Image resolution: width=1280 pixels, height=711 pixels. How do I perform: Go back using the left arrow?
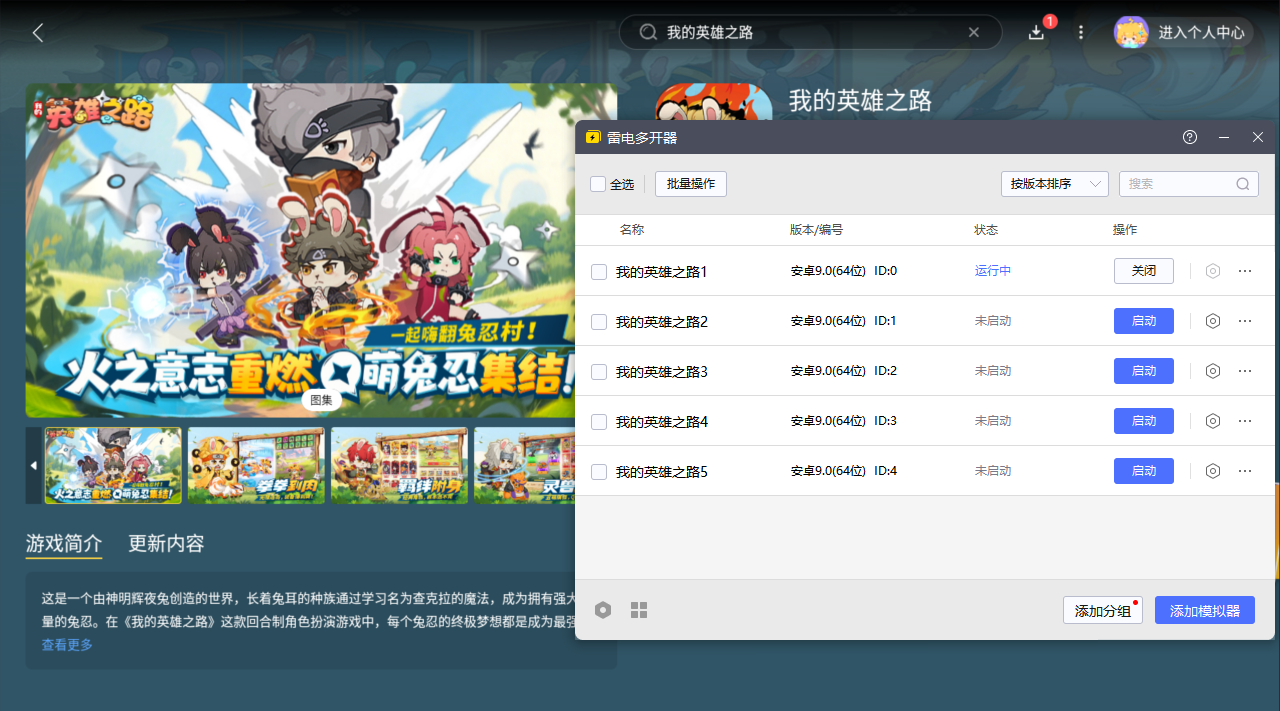tap(38, 33)
